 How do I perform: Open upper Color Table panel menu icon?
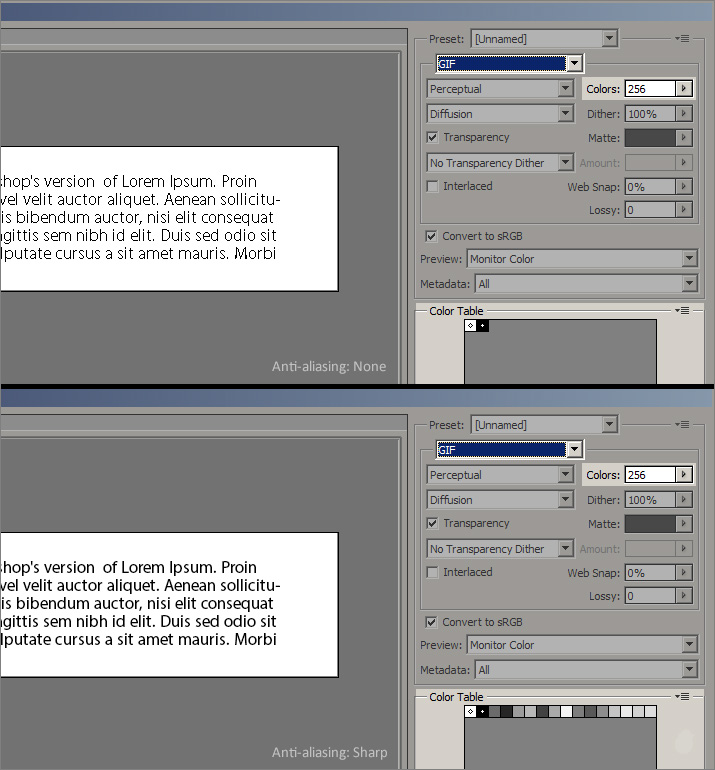[x=683, y=311]
